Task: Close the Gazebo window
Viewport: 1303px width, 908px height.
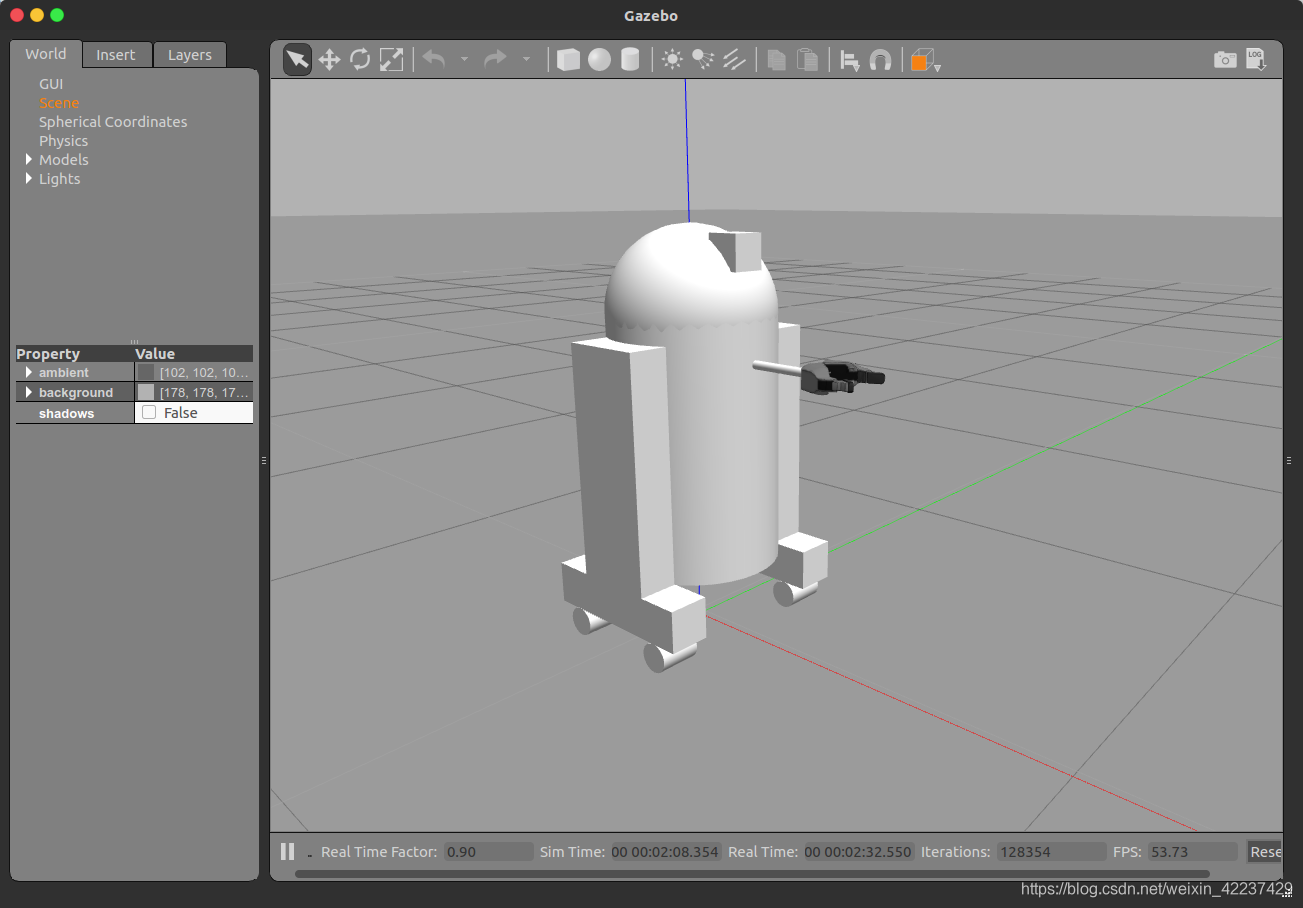Action: tap(16, 15)
